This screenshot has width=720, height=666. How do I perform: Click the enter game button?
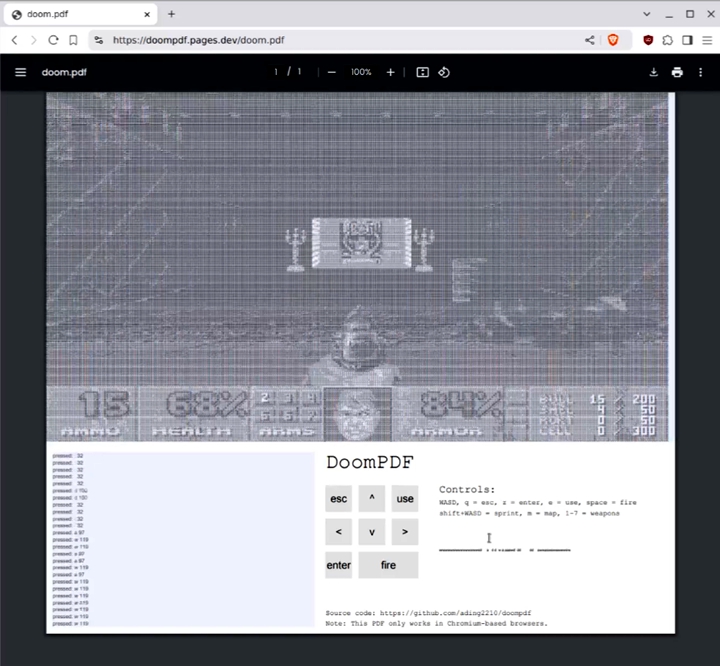tap(338, 565)
